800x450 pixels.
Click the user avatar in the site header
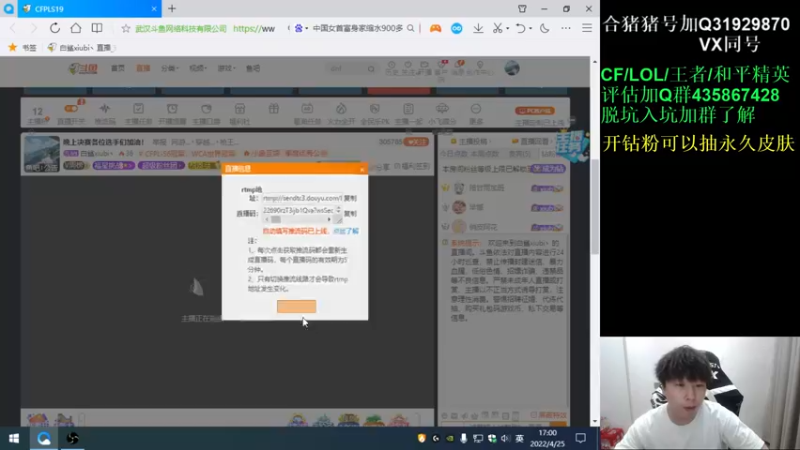tap(512, 68)
